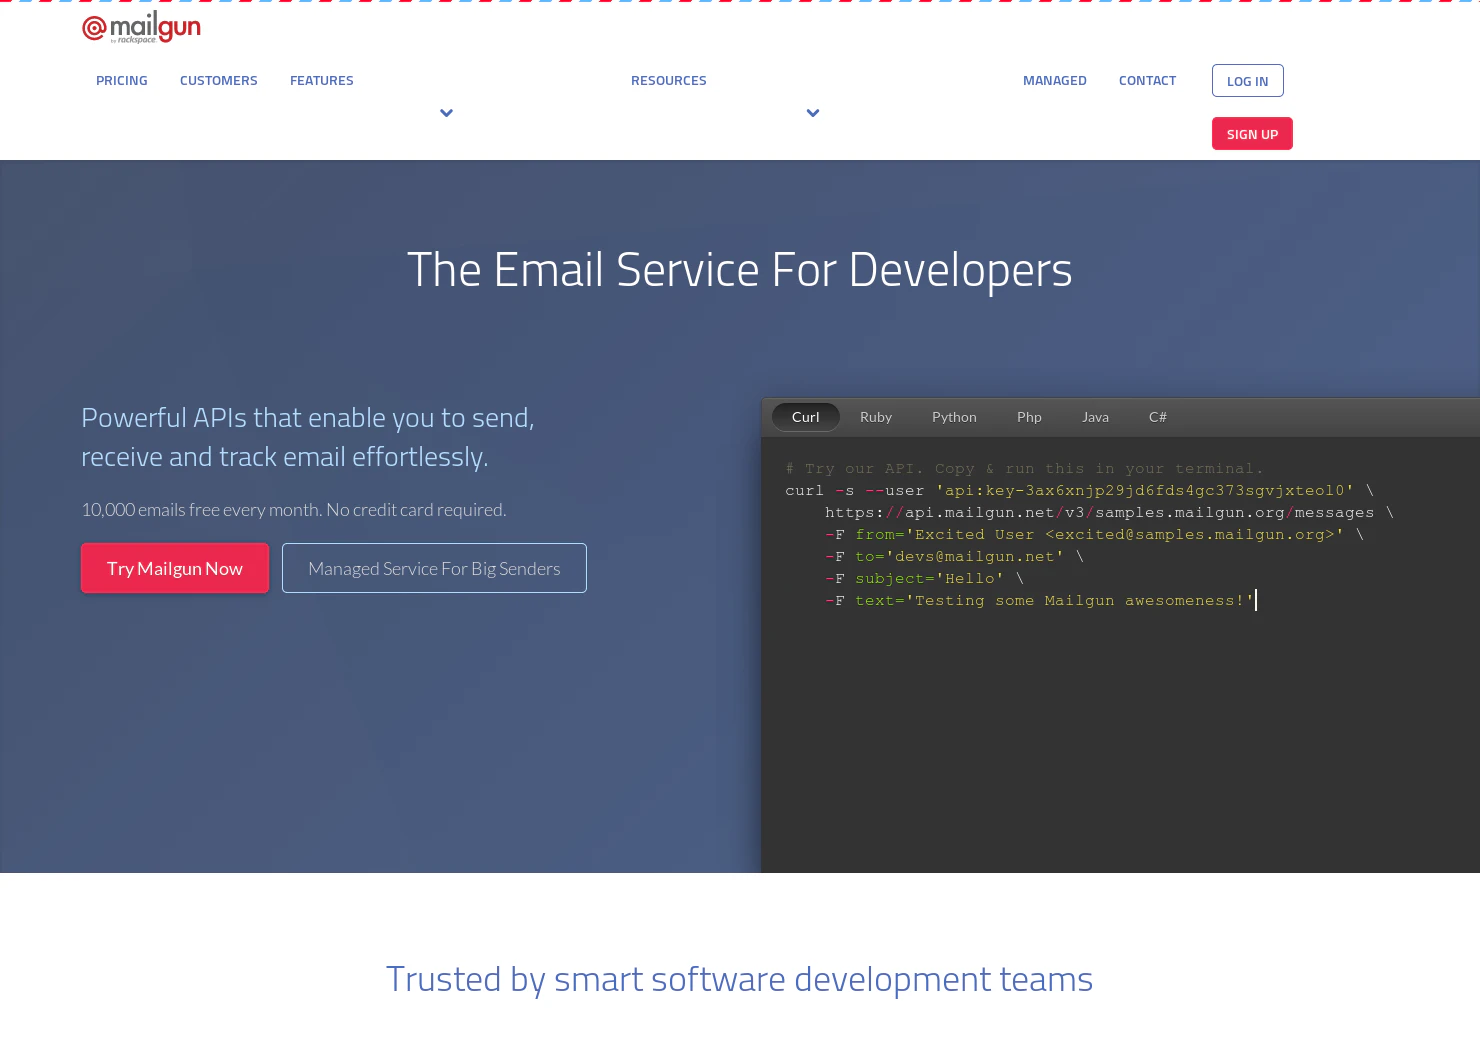Switch to the C# code tab
The width and height of the screenshot is (1480, 1037).
[x=1158, y=417]
